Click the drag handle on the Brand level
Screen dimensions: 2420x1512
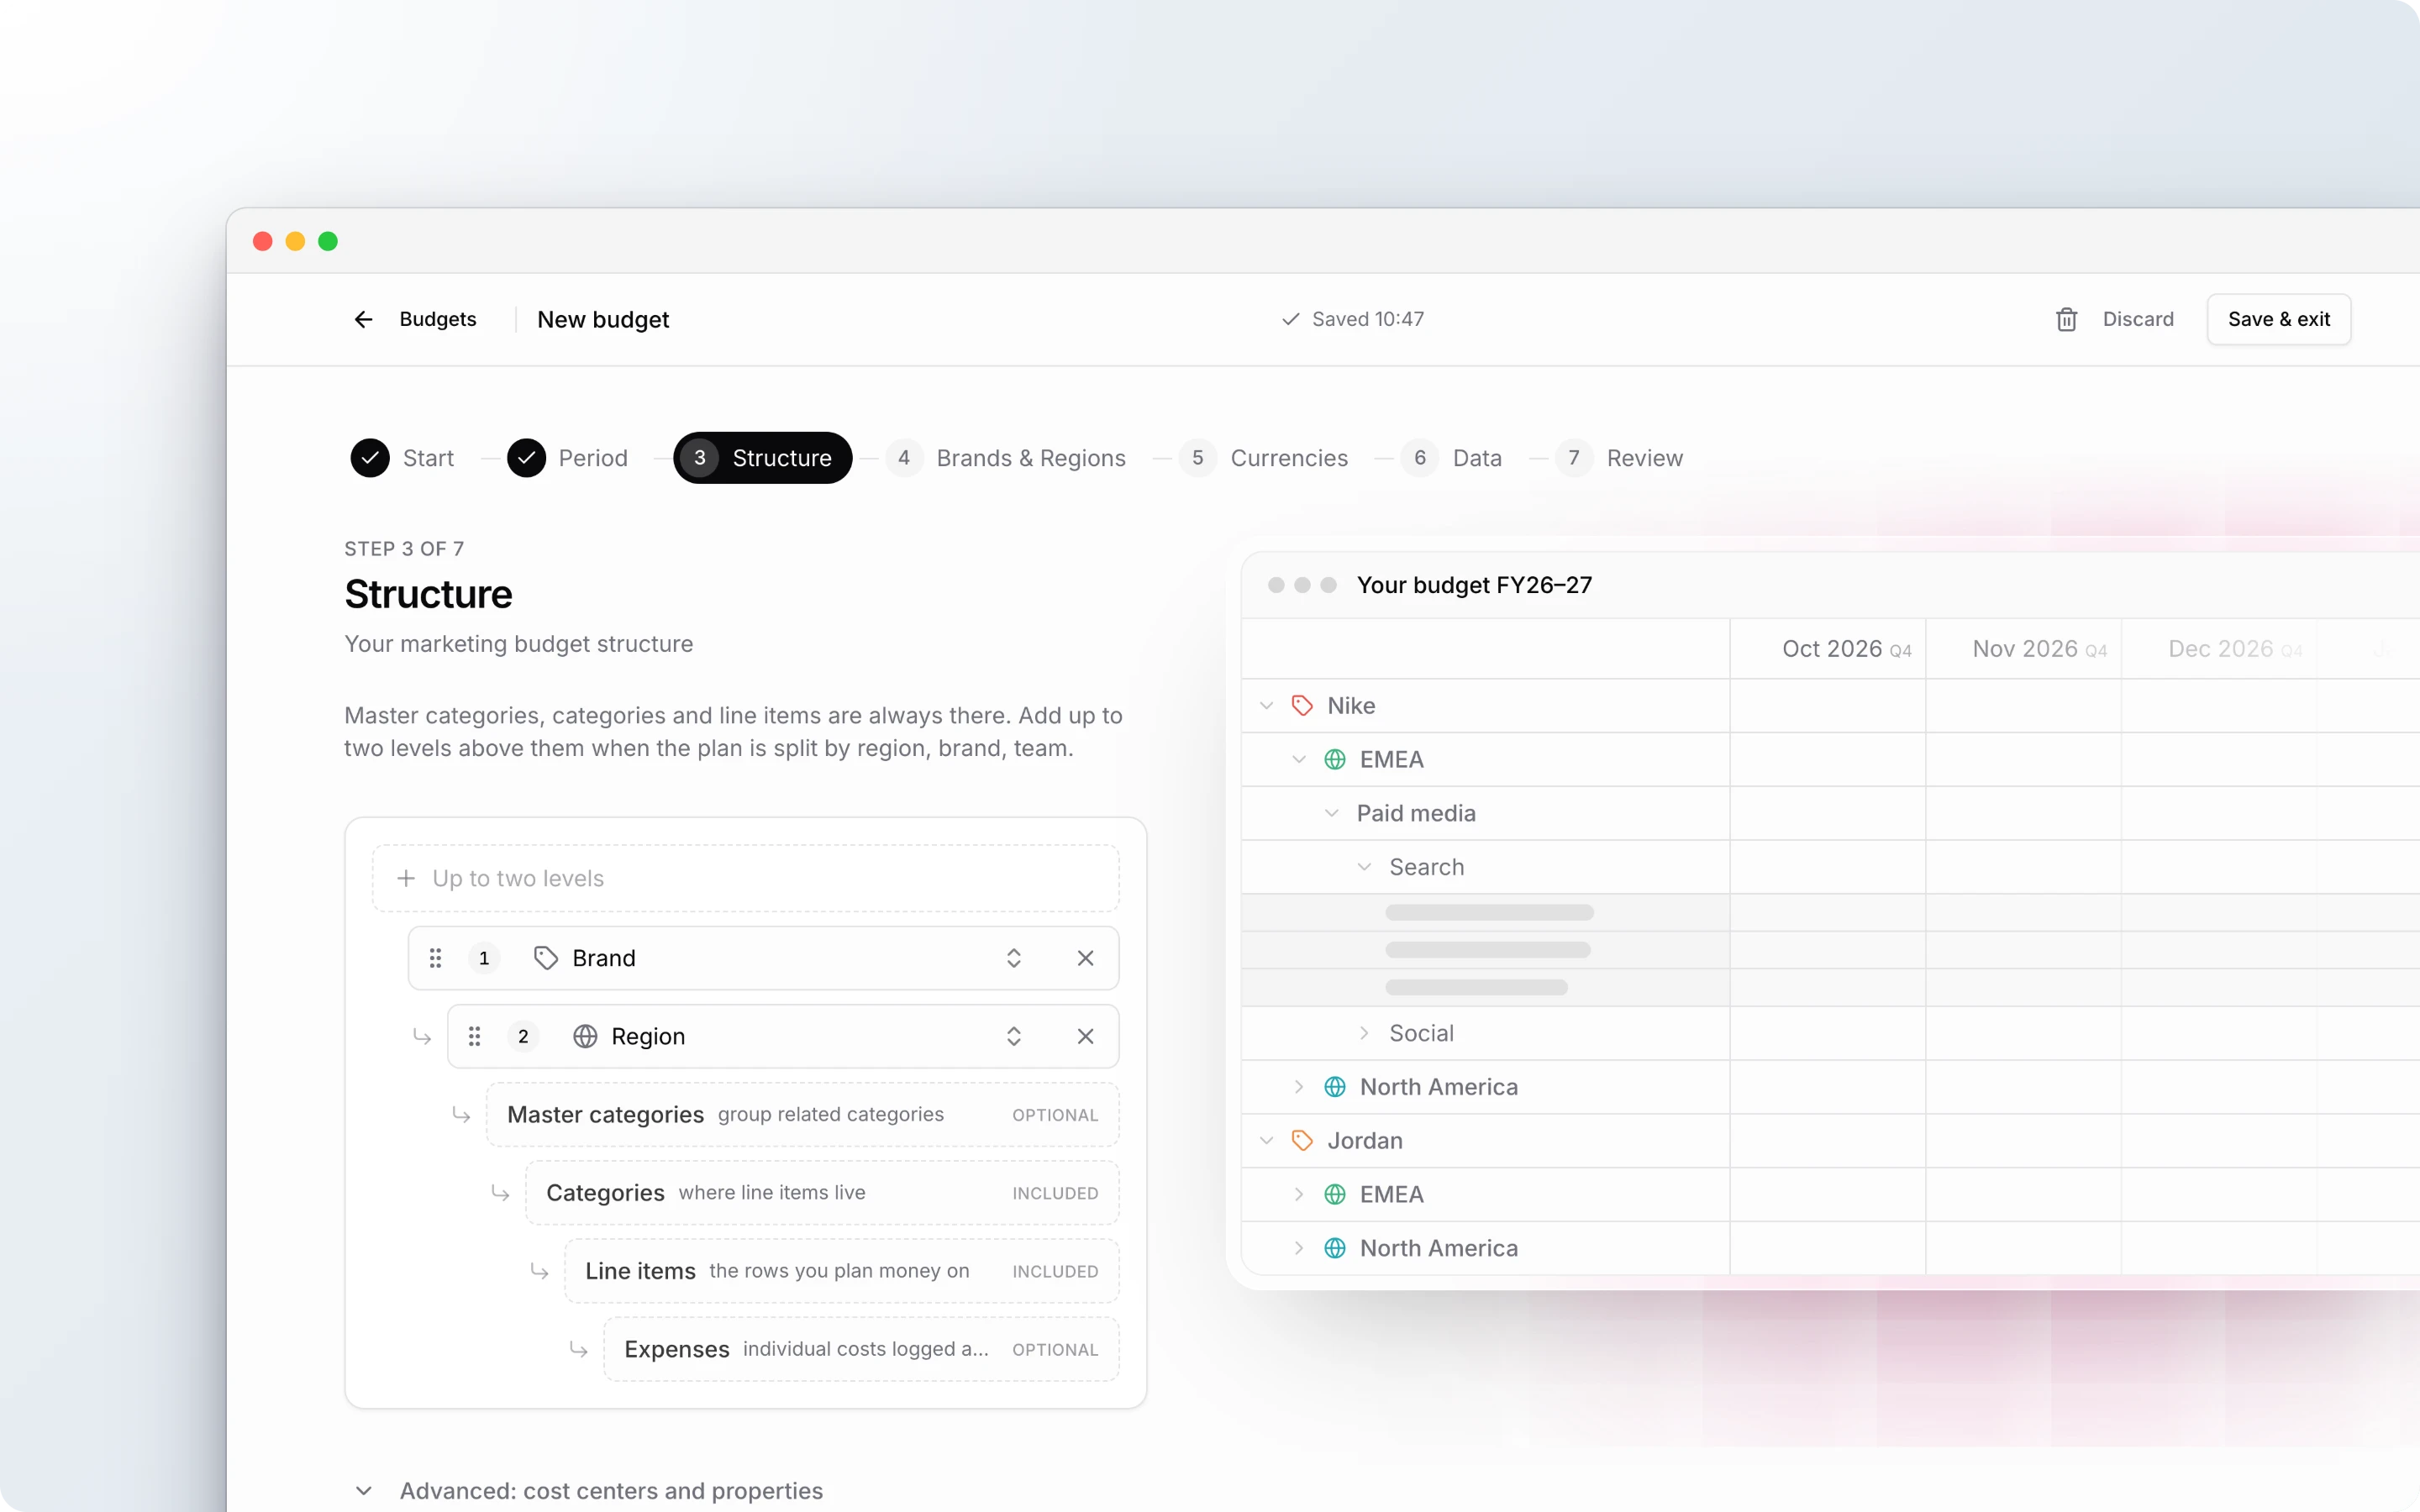point(435,958)
